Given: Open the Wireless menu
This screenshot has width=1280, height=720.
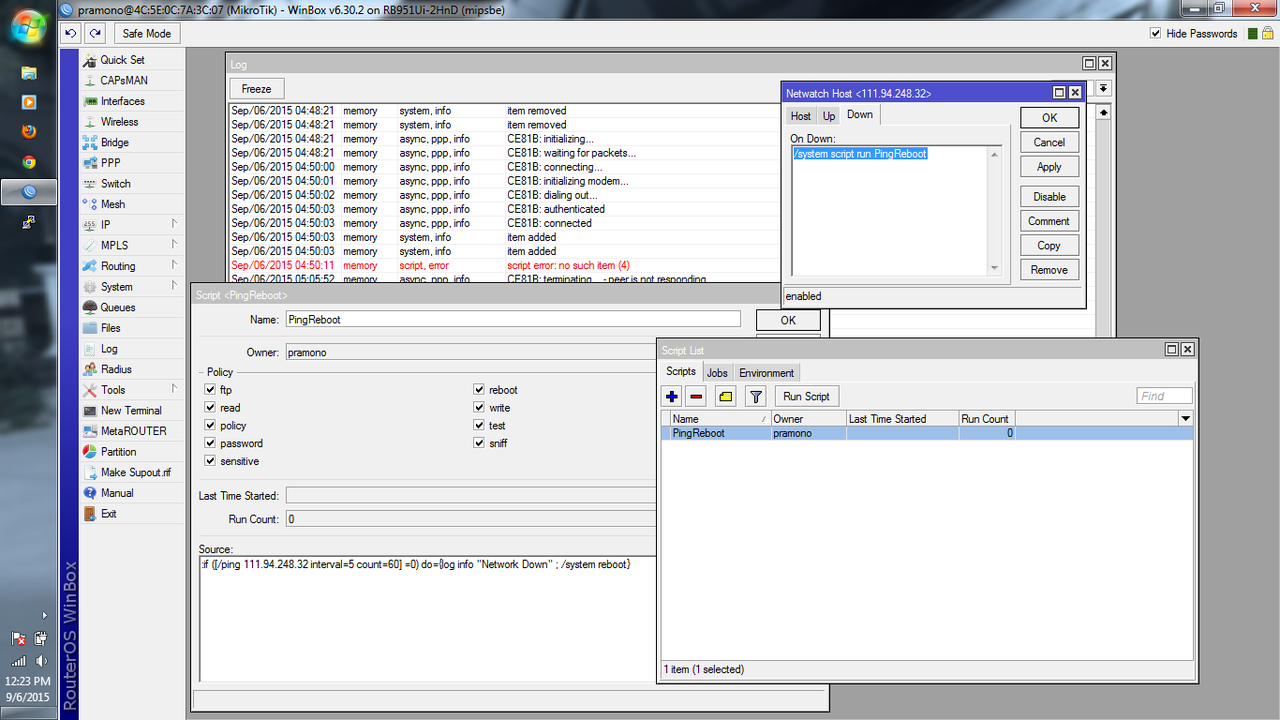Looking at the screenshot, I should click(119, 122).
